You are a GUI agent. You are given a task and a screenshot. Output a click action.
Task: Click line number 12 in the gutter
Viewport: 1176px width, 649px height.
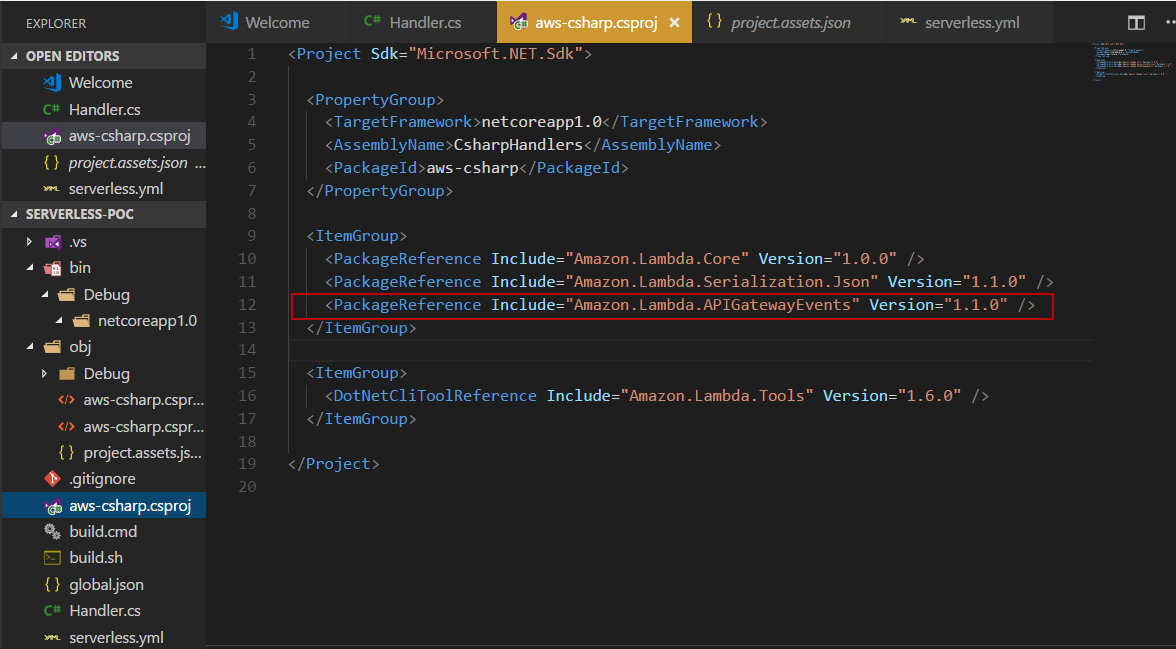tap(246, 304)
